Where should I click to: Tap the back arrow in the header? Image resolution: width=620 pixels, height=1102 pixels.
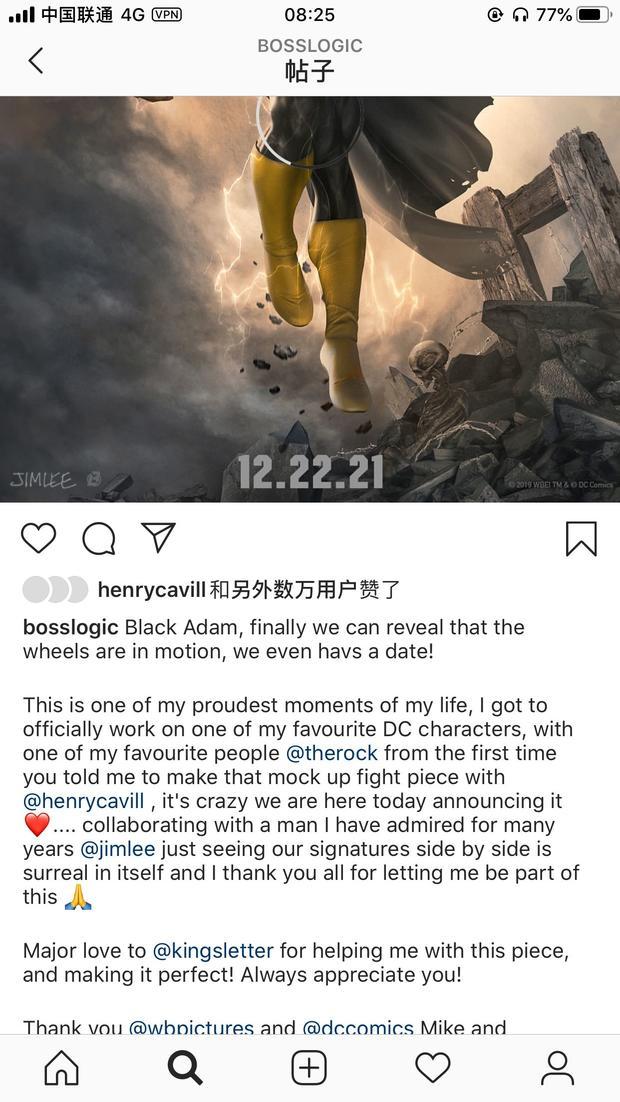point(36,60)
